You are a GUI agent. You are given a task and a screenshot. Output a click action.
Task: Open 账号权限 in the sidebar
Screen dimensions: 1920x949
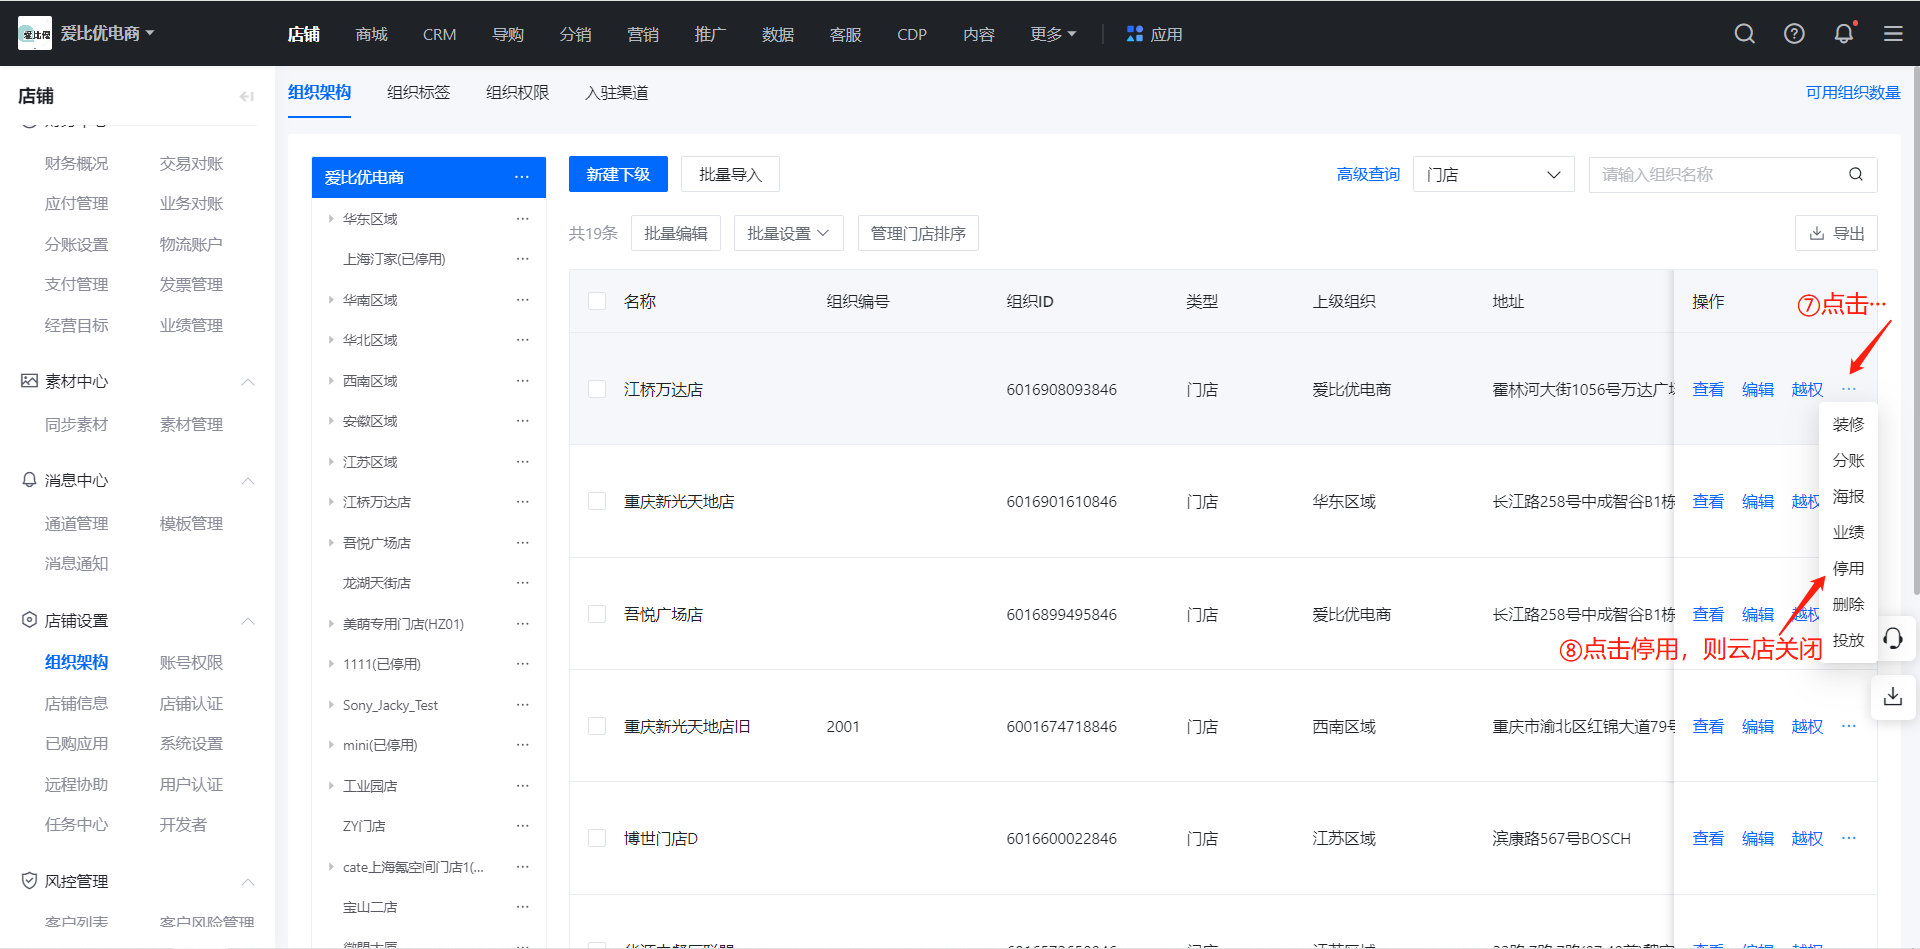tap(191, 662)
